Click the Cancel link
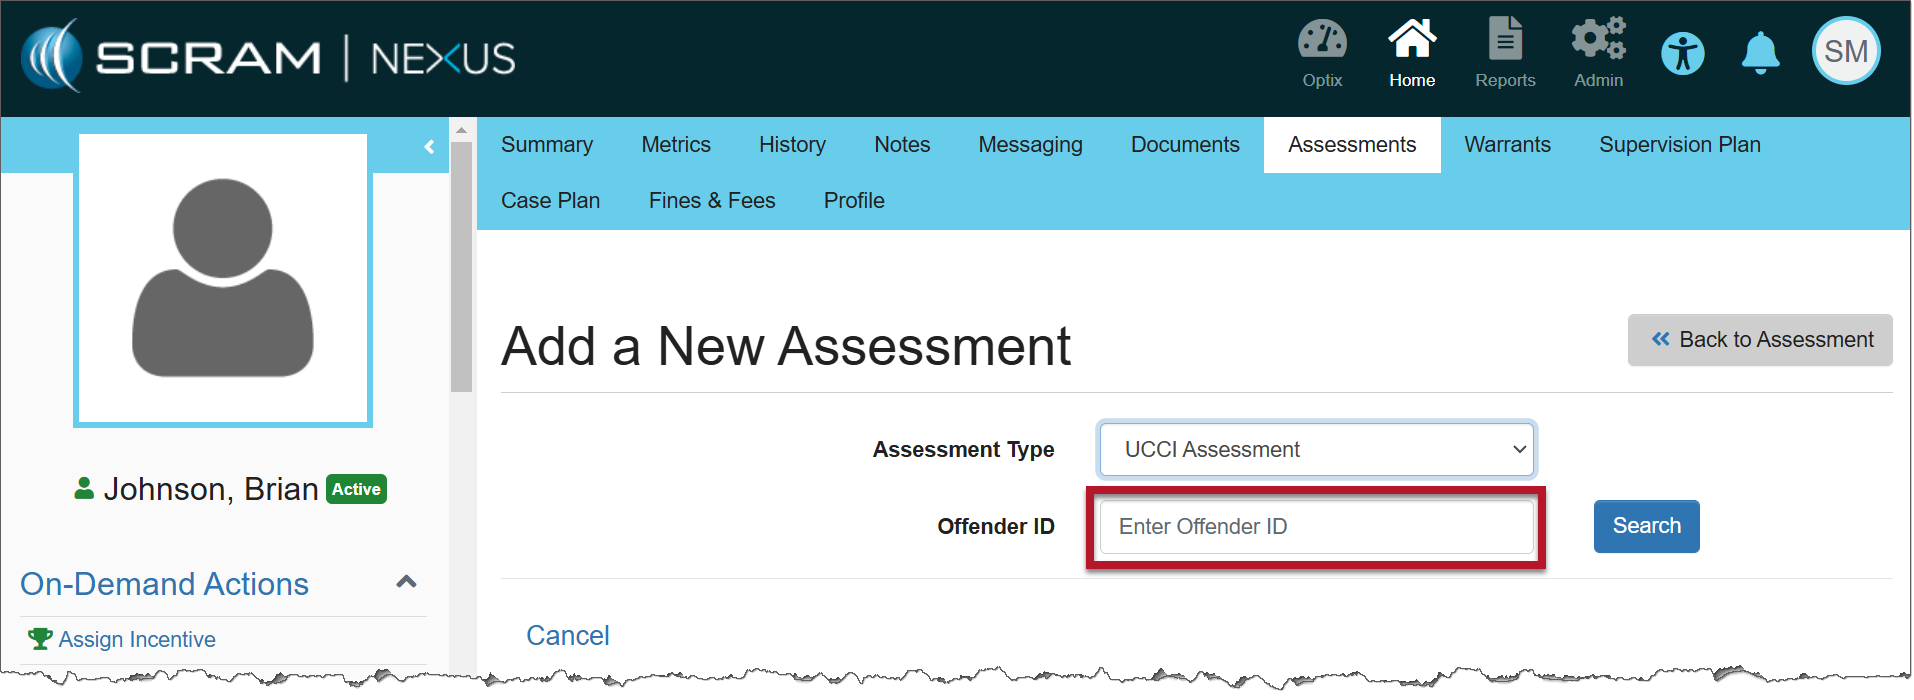 point(567,636)
